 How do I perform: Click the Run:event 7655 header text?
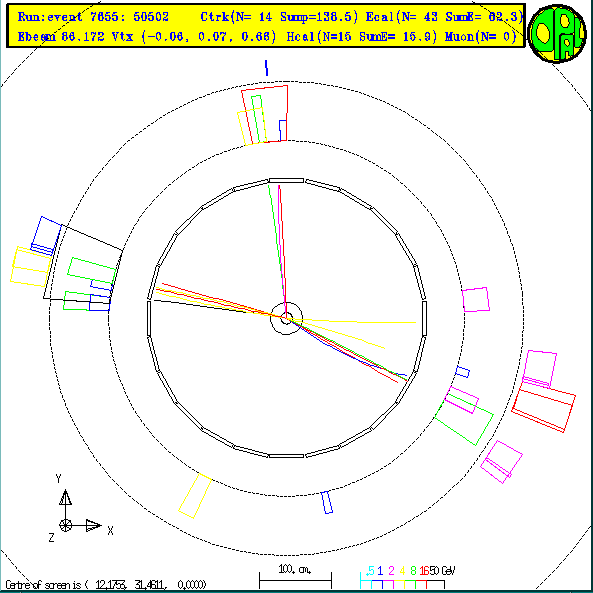pos(93,17)
